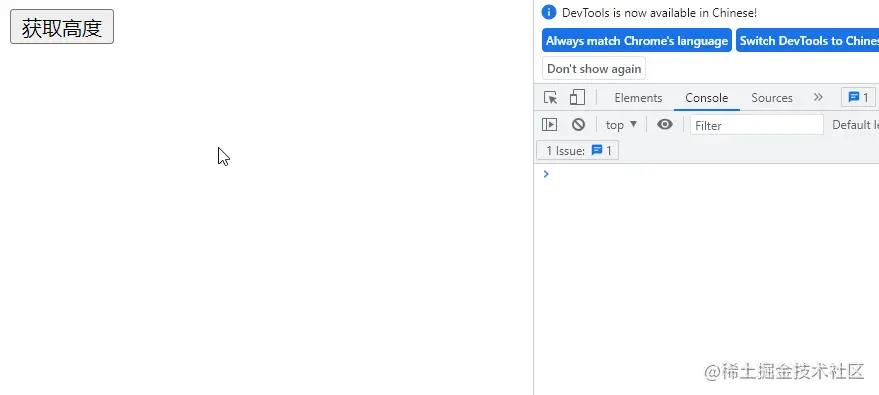The image size is (879, 395).
Task: Toggle the device toolbar icon
Action: coord(577,97)
